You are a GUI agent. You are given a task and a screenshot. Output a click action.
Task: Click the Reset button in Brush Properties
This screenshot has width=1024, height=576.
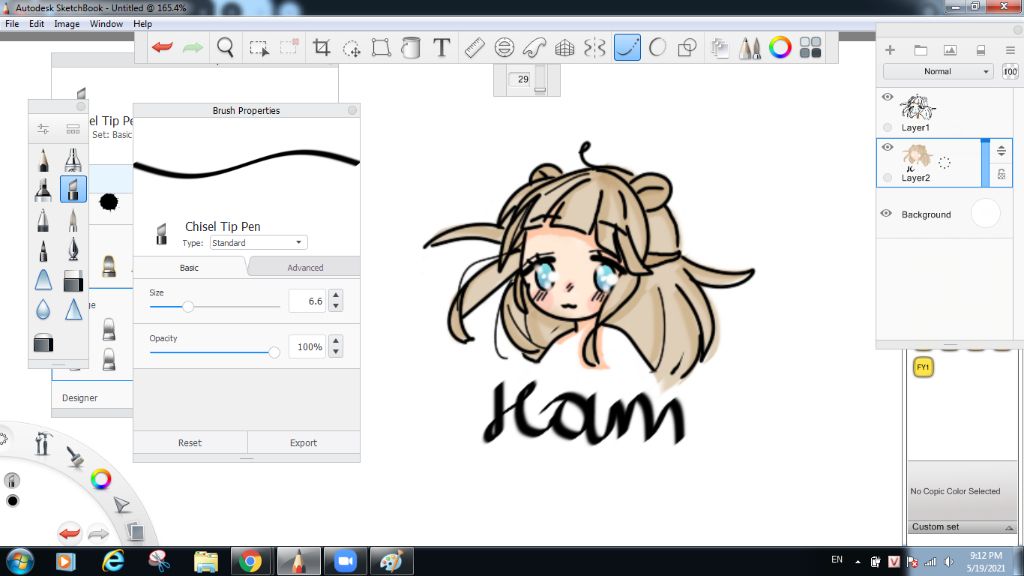tap(190, 442)
